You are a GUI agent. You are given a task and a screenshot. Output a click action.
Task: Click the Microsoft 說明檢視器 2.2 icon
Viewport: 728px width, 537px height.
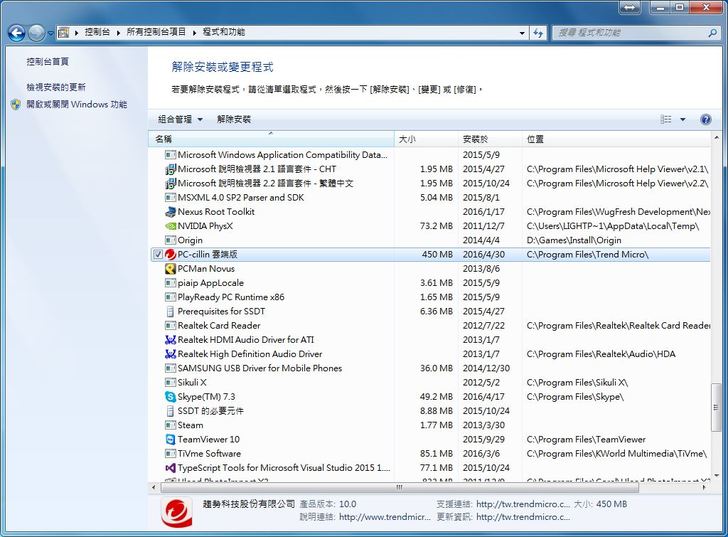pos(170,183)
